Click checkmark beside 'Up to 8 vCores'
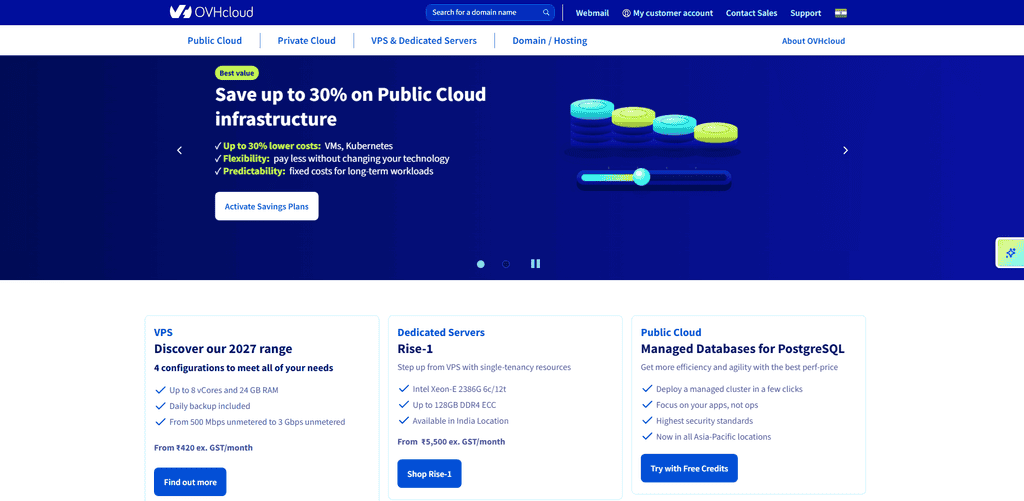This screenshot has height=501, width=1024. pos(160,390)
